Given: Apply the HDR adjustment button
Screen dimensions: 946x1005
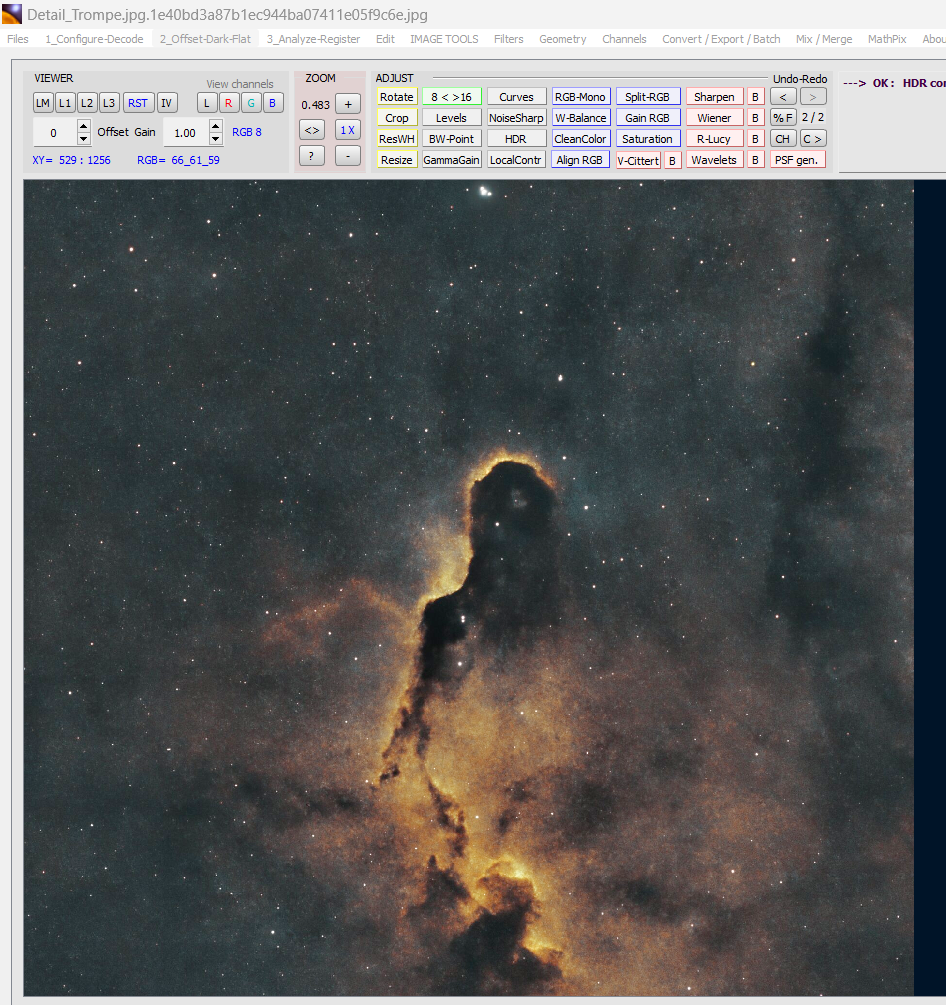Looking at the screenshot, I should [x=516, y=139].
